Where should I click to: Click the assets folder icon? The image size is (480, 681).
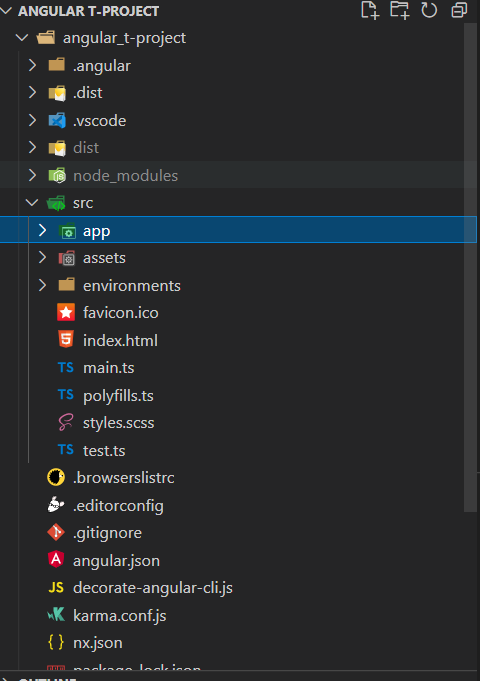[x=67, y=258]
